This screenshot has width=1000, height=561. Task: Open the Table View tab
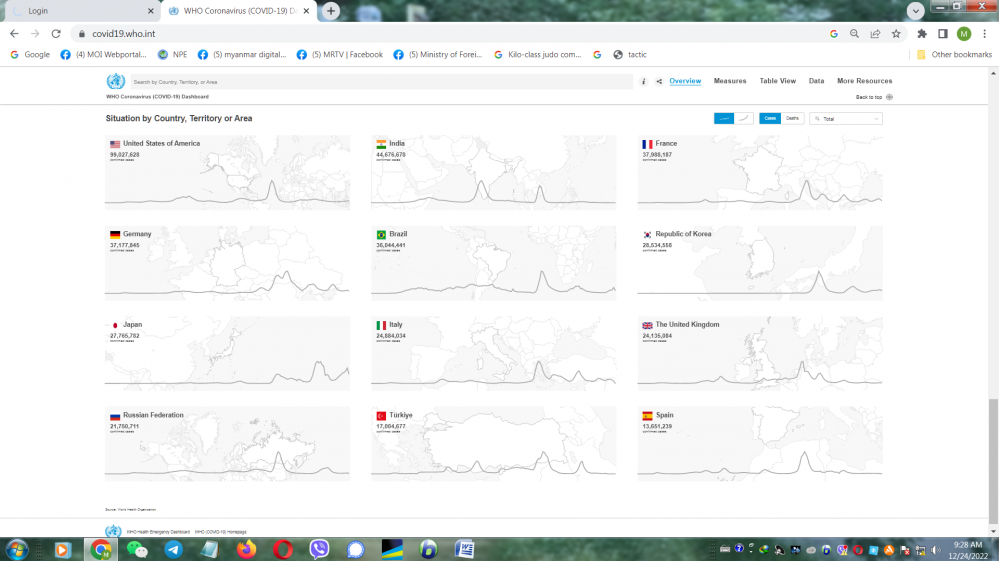pyautogui.click(x=777, y=81)
